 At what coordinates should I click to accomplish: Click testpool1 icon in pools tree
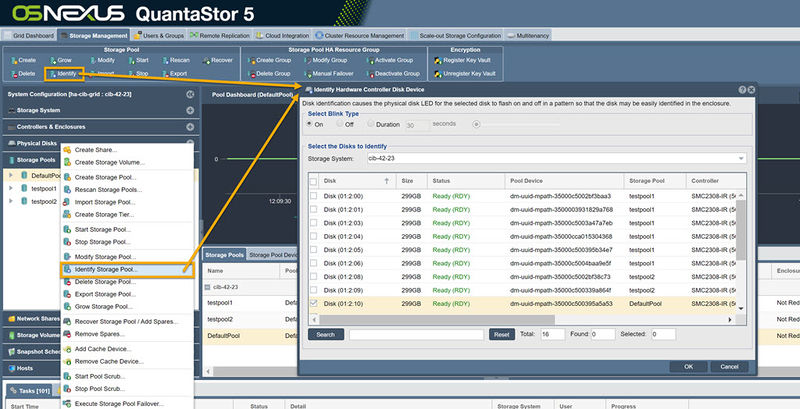pyautogui.click(x=24, y=188)
